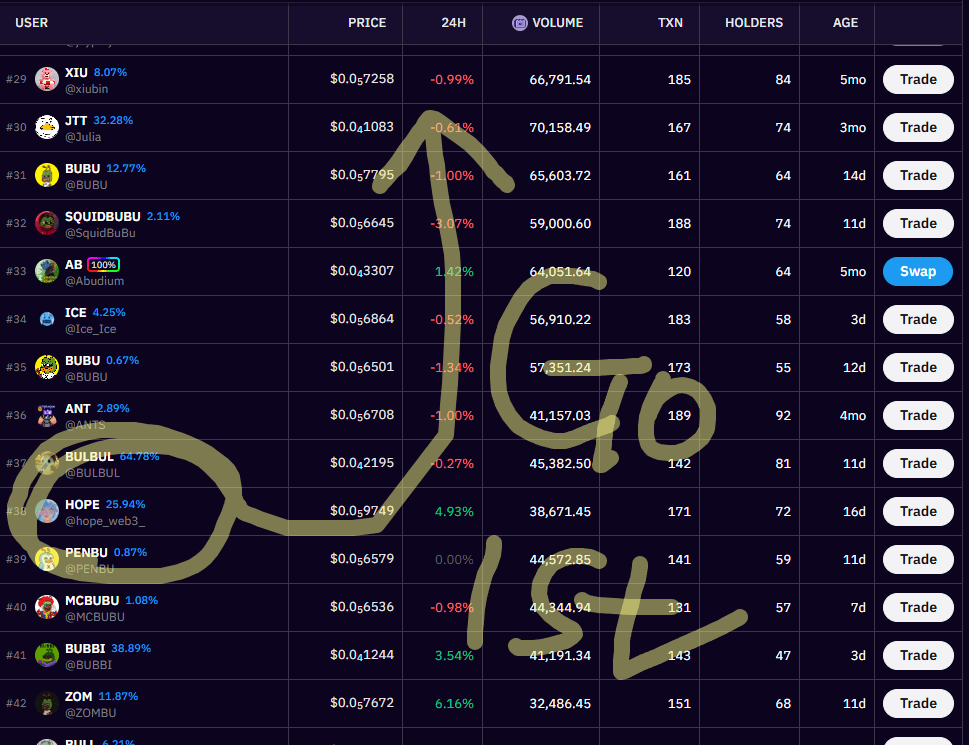Image resolution: width=969 pixels, height=745 pixels.
Task: Click the ICE token avatar icon
Action: click(x=47, y=319)
